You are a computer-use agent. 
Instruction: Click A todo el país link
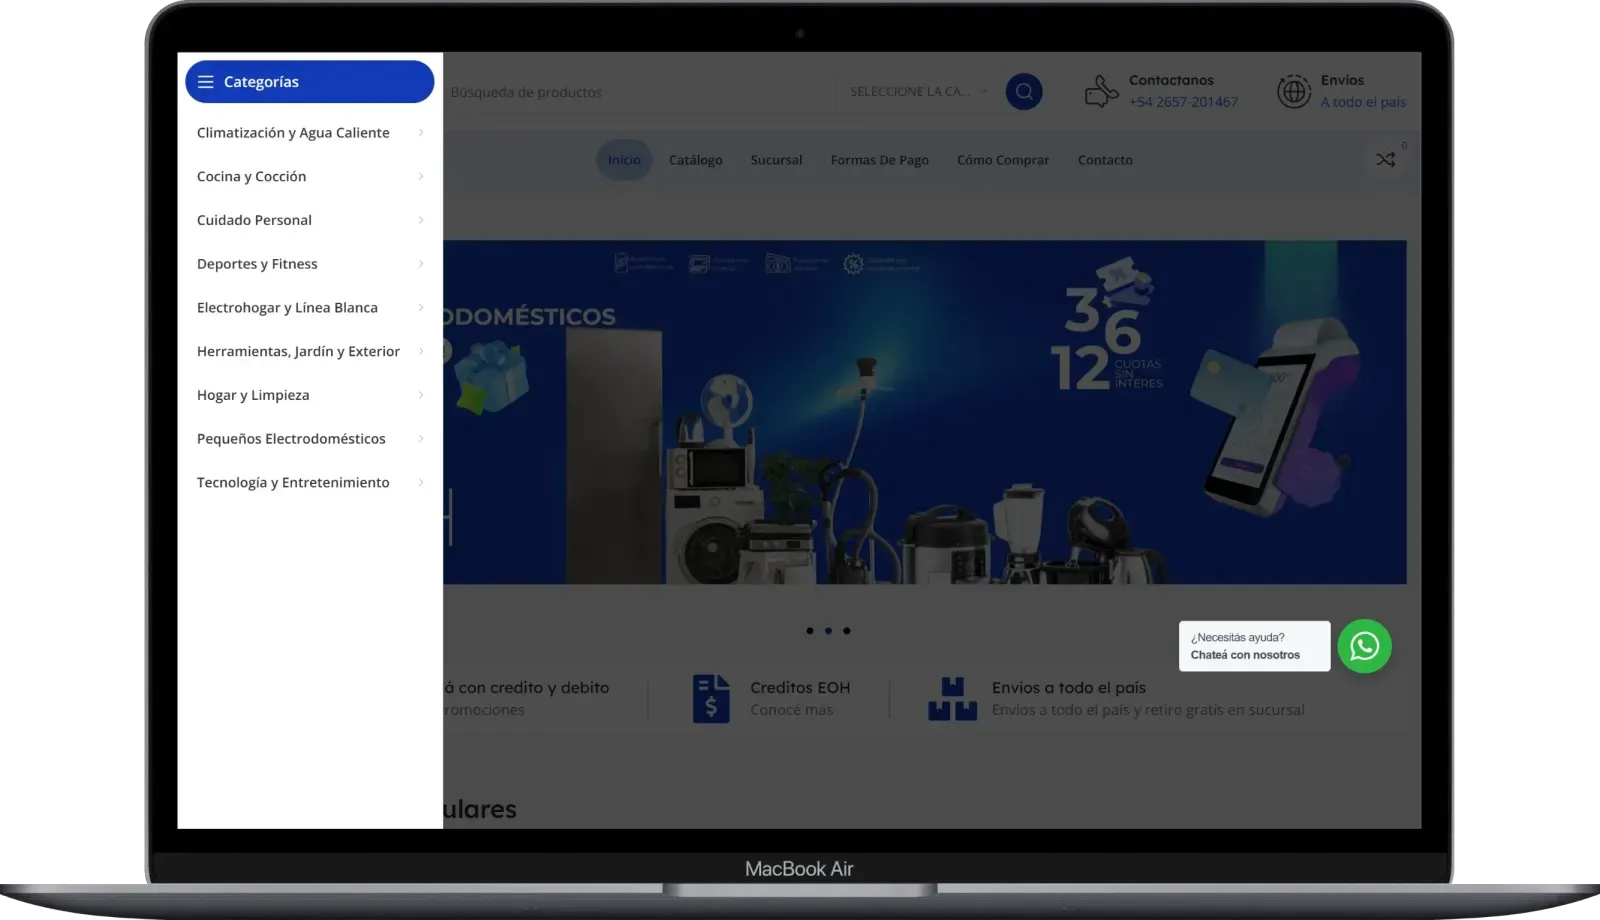click(x=1363, y=102)
